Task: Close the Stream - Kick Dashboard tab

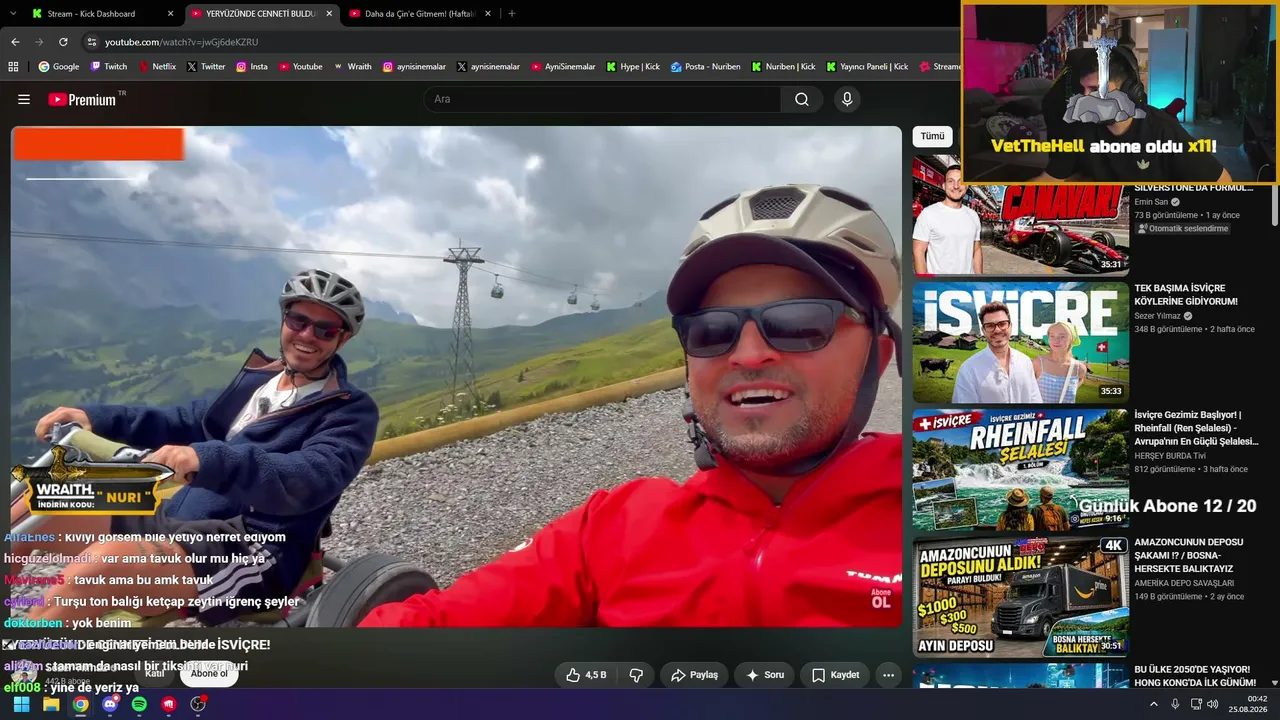Action: click(x=171, y=14)
